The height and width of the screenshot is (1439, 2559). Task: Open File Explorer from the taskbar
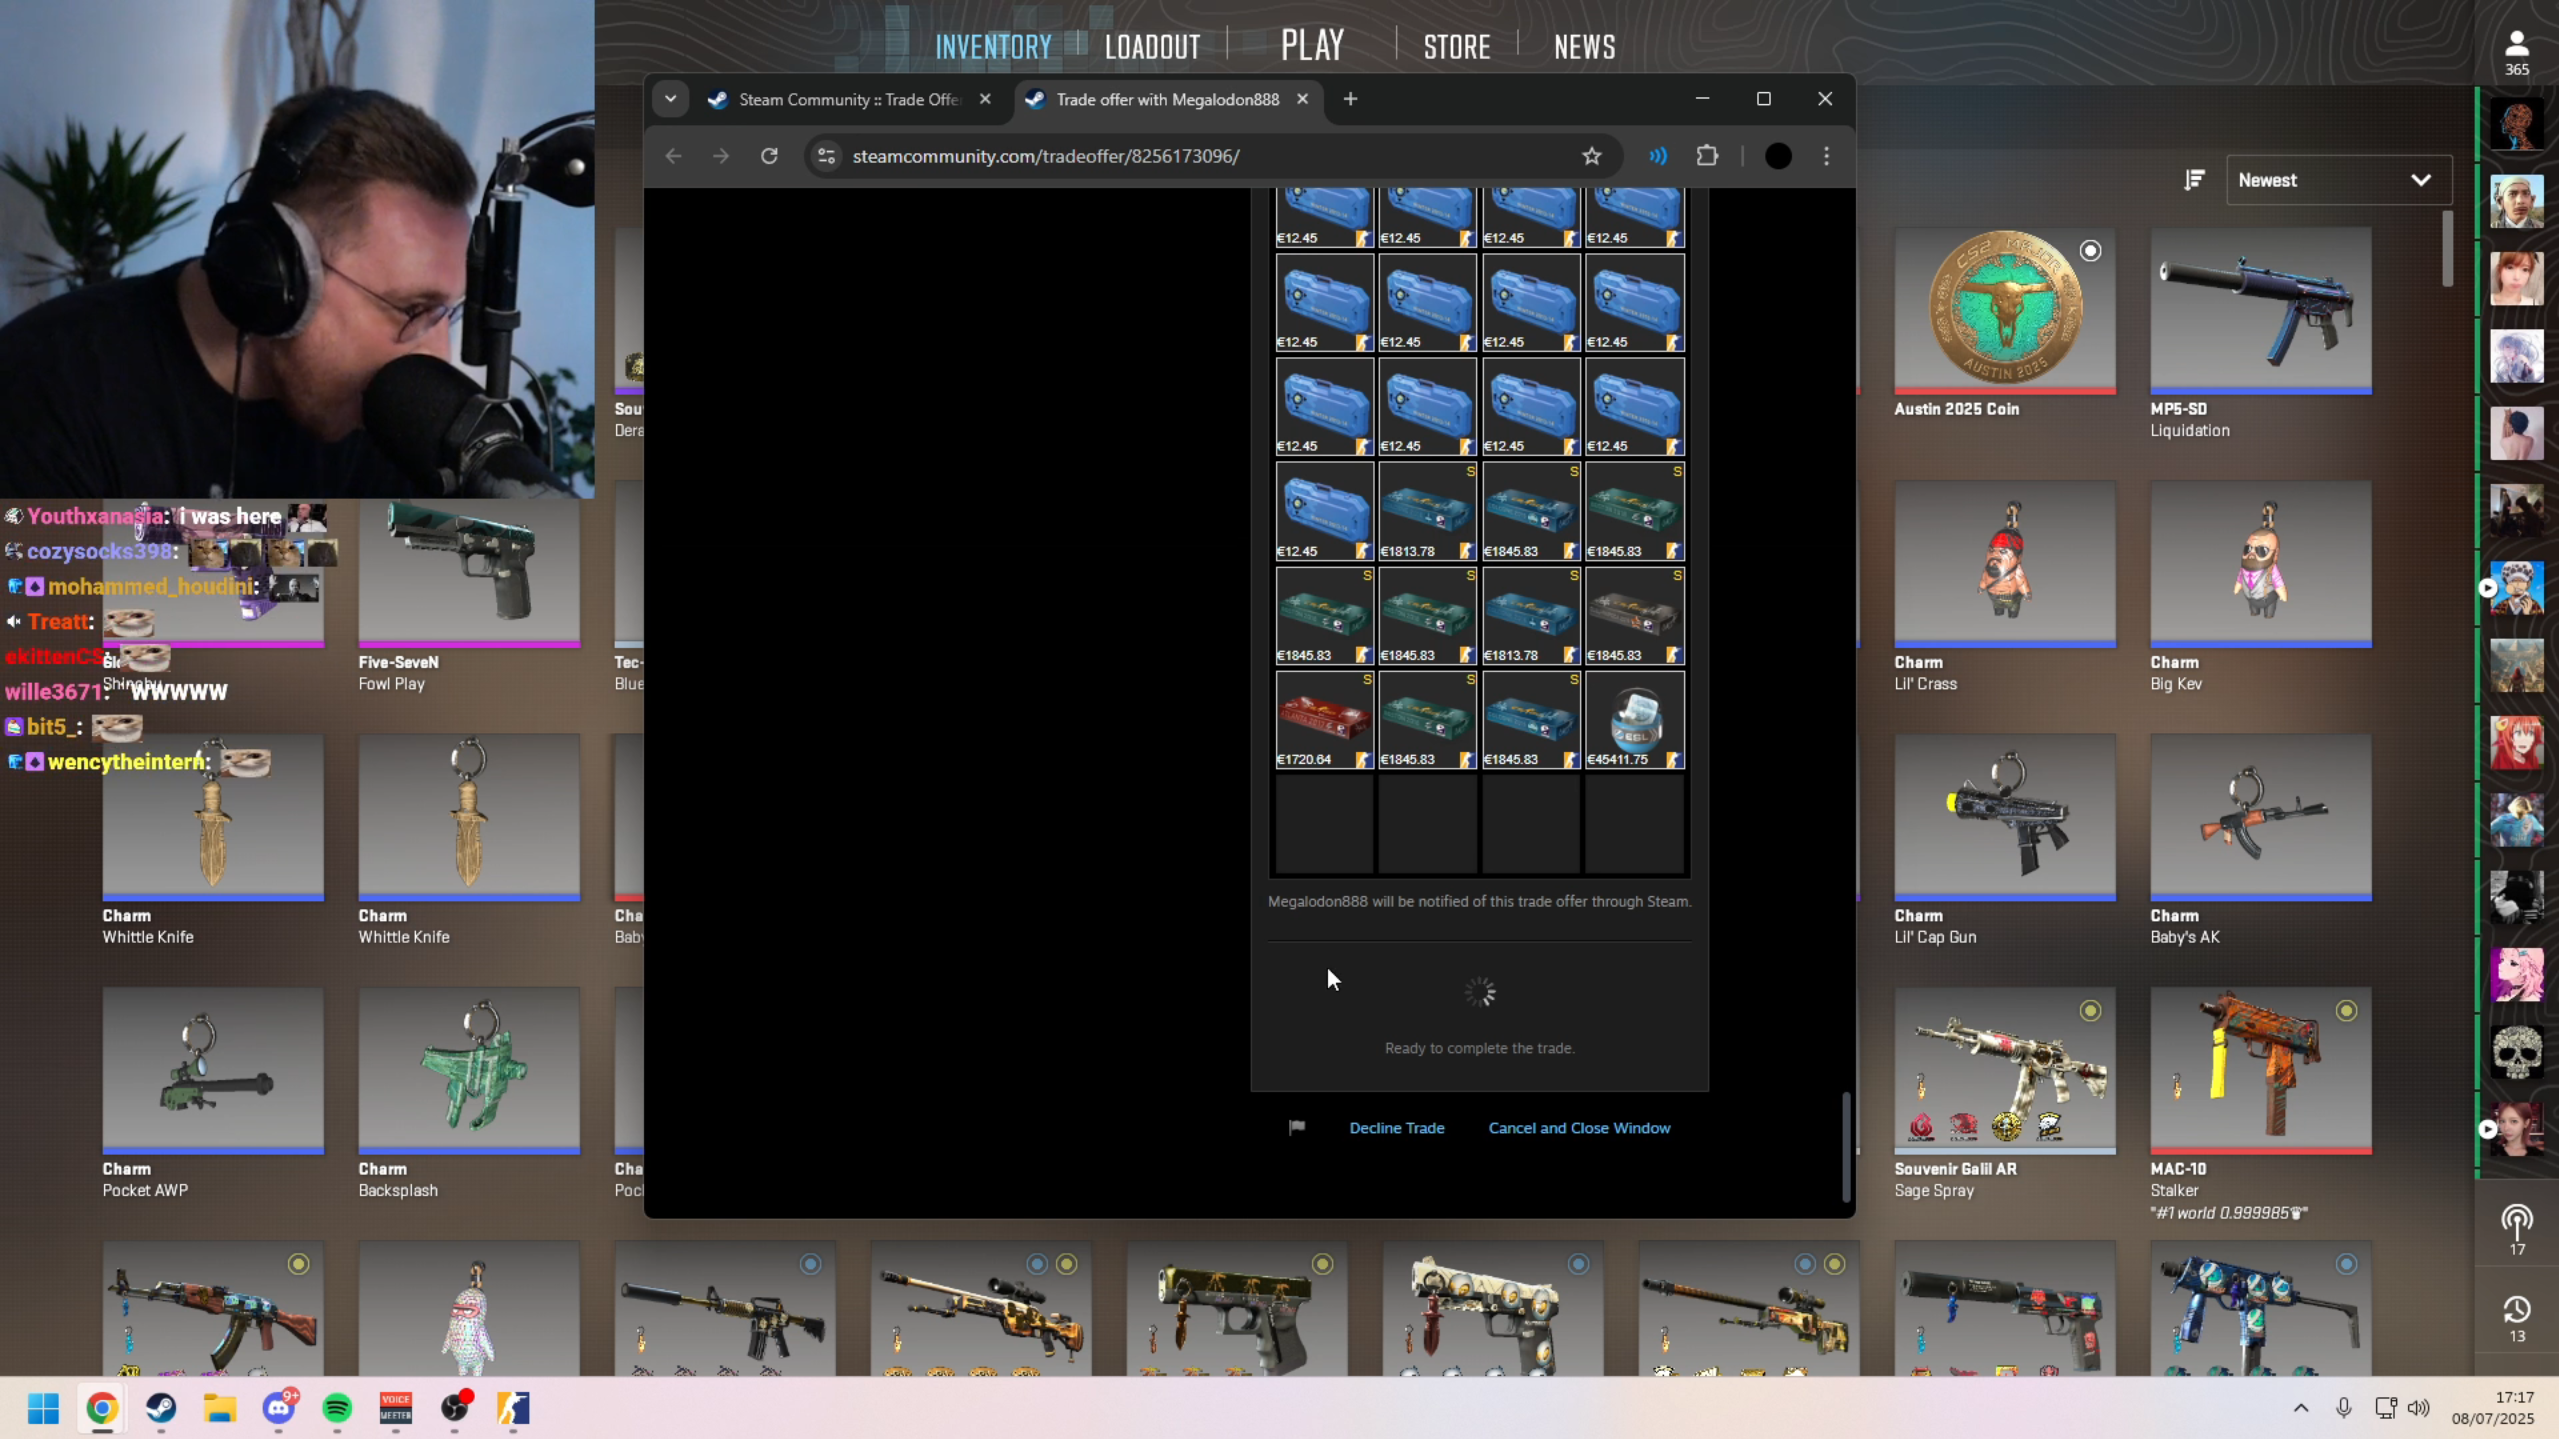(x=220, y=1408)
